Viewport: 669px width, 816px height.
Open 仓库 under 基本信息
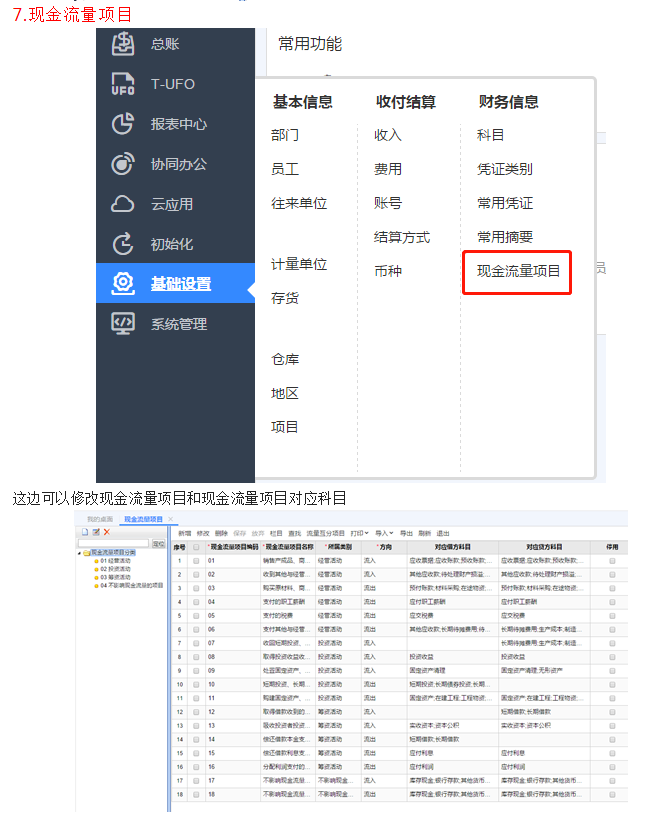coord(285,360)
